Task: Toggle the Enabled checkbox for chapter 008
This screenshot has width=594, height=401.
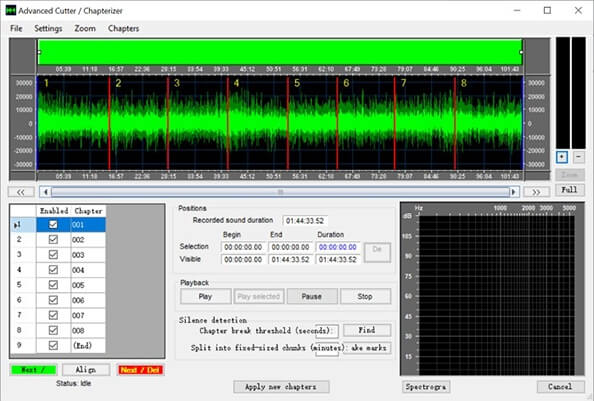Action: (53, 330)
